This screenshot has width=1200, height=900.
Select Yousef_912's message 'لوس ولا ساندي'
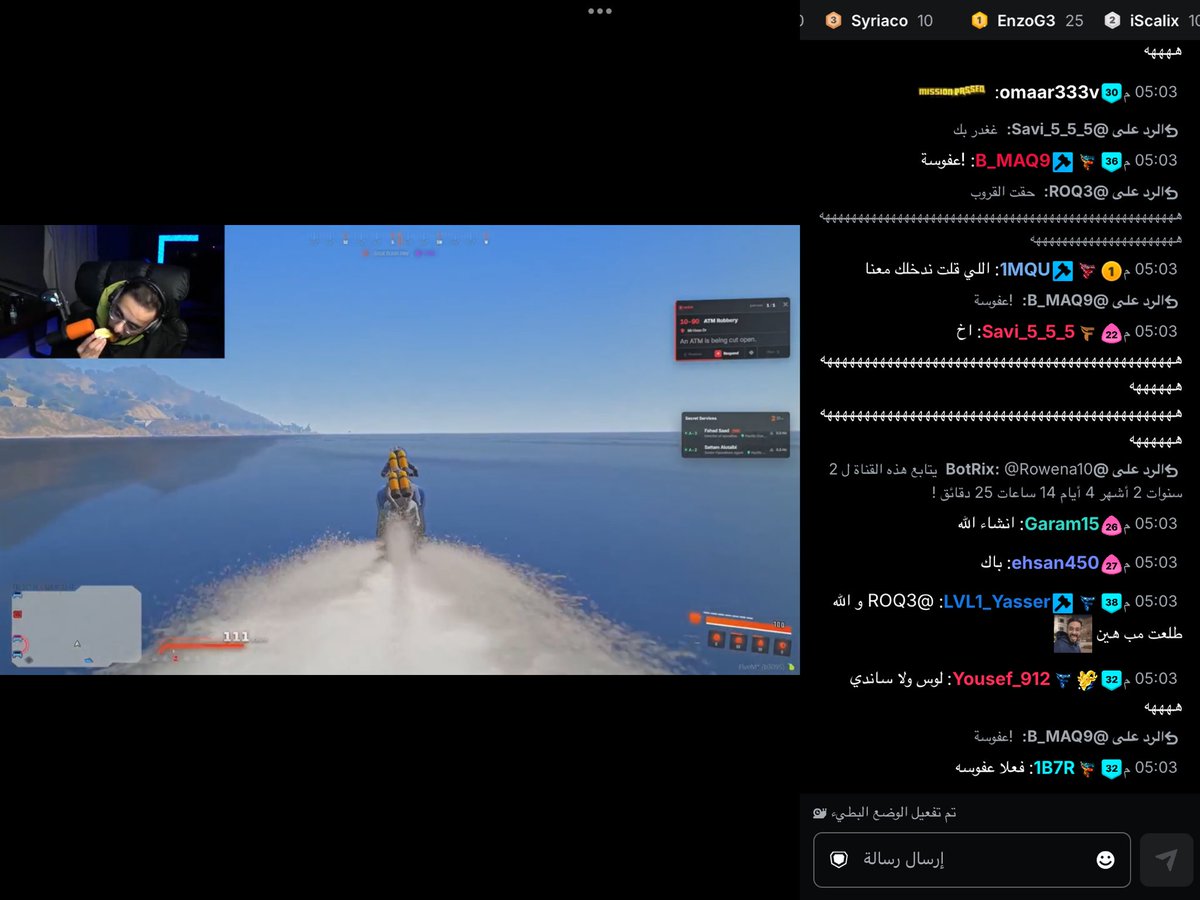pyautogui.click(x=895, y=679)
